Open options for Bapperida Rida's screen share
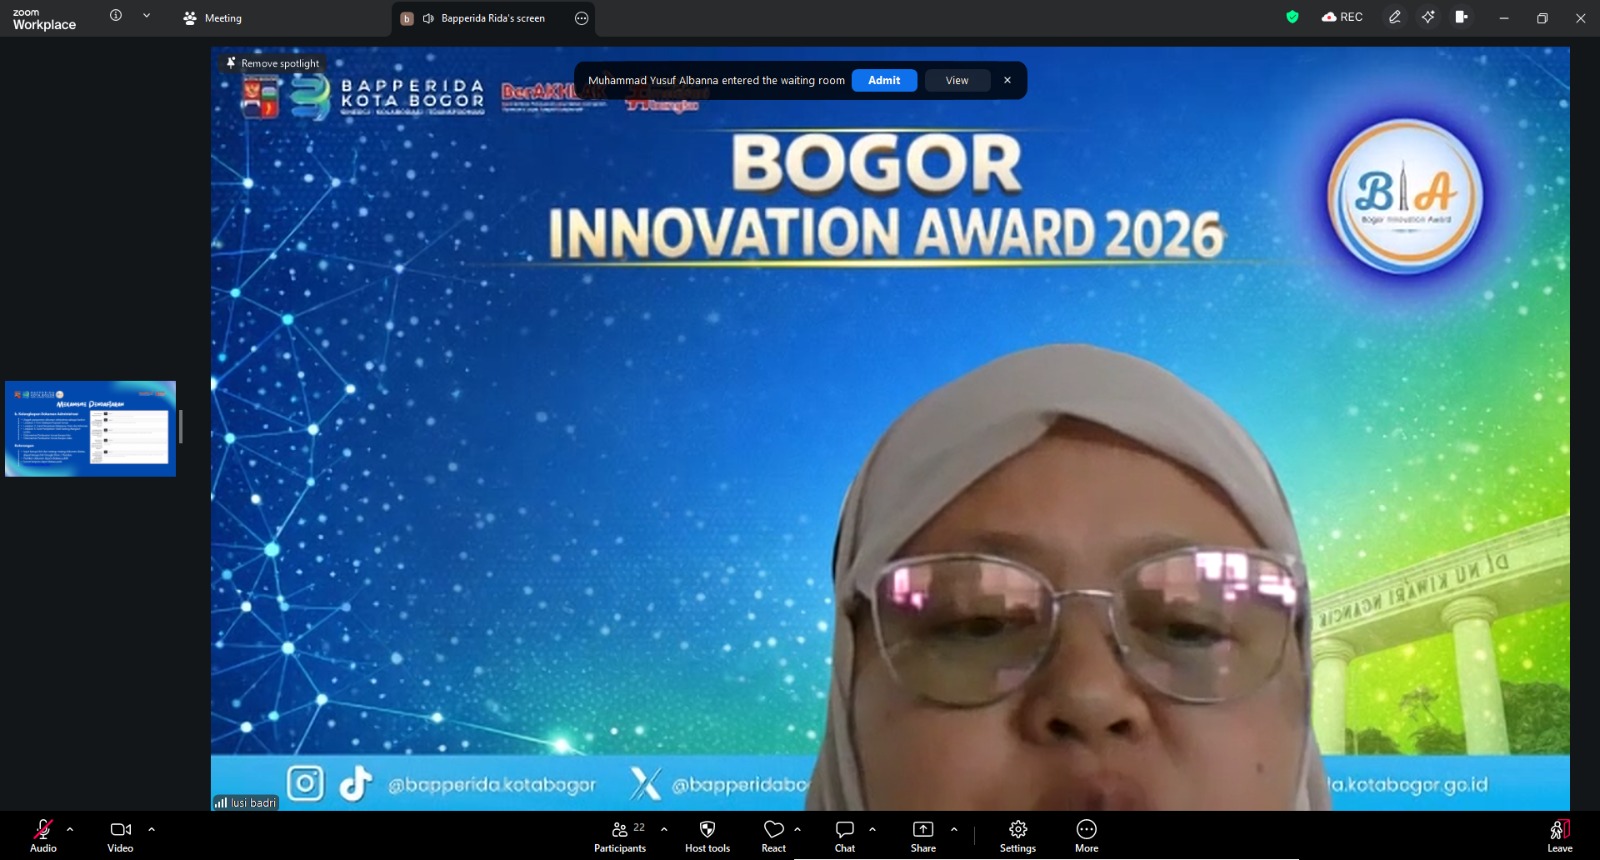Viewport: 1600px width, 860px height. tap(582, 18)
